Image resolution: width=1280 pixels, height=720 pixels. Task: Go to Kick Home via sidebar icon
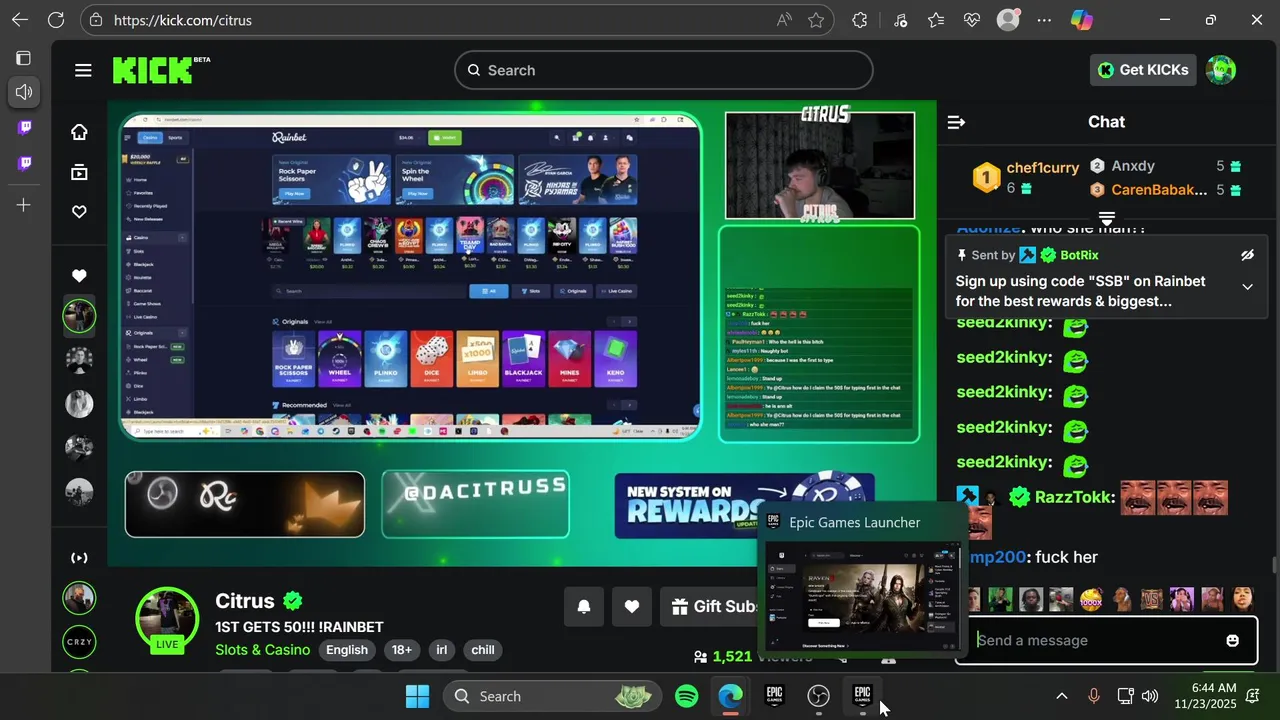click(x=79, y=132)
